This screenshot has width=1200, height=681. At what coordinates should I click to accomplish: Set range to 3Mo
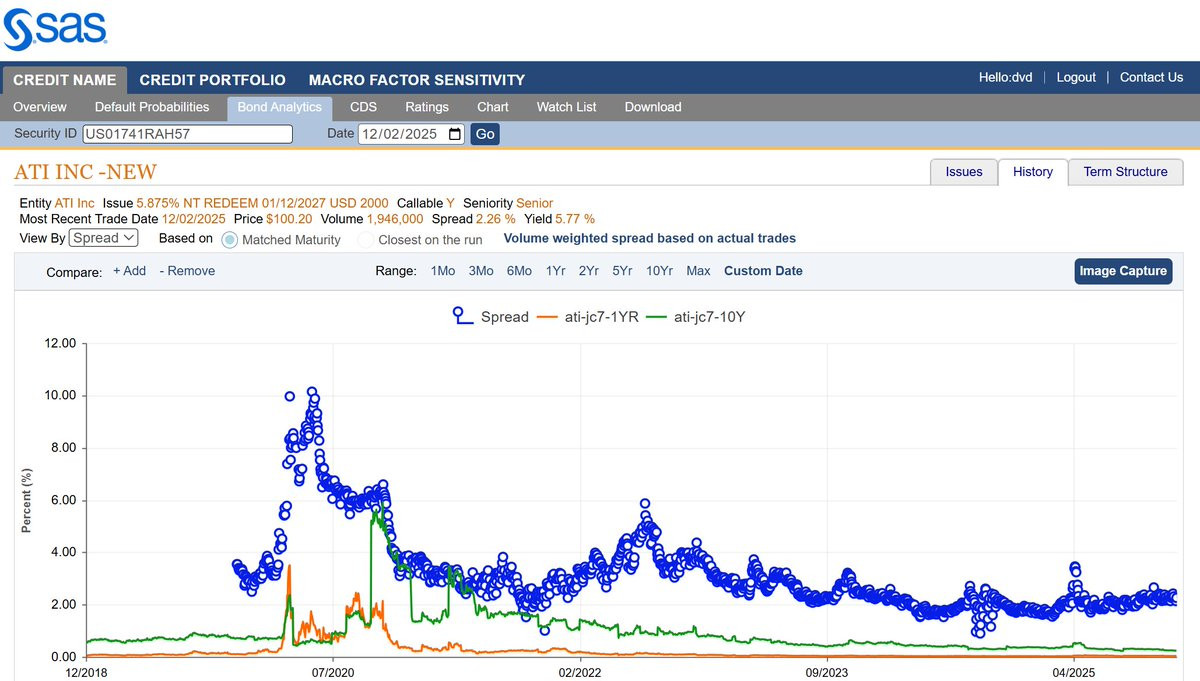[481, 271]
